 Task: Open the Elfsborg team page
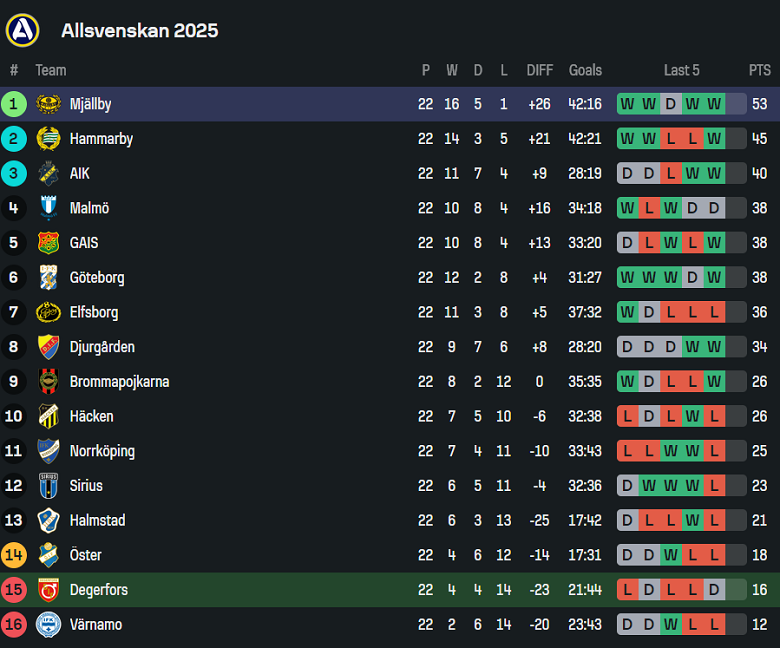(x=94, y=312)
